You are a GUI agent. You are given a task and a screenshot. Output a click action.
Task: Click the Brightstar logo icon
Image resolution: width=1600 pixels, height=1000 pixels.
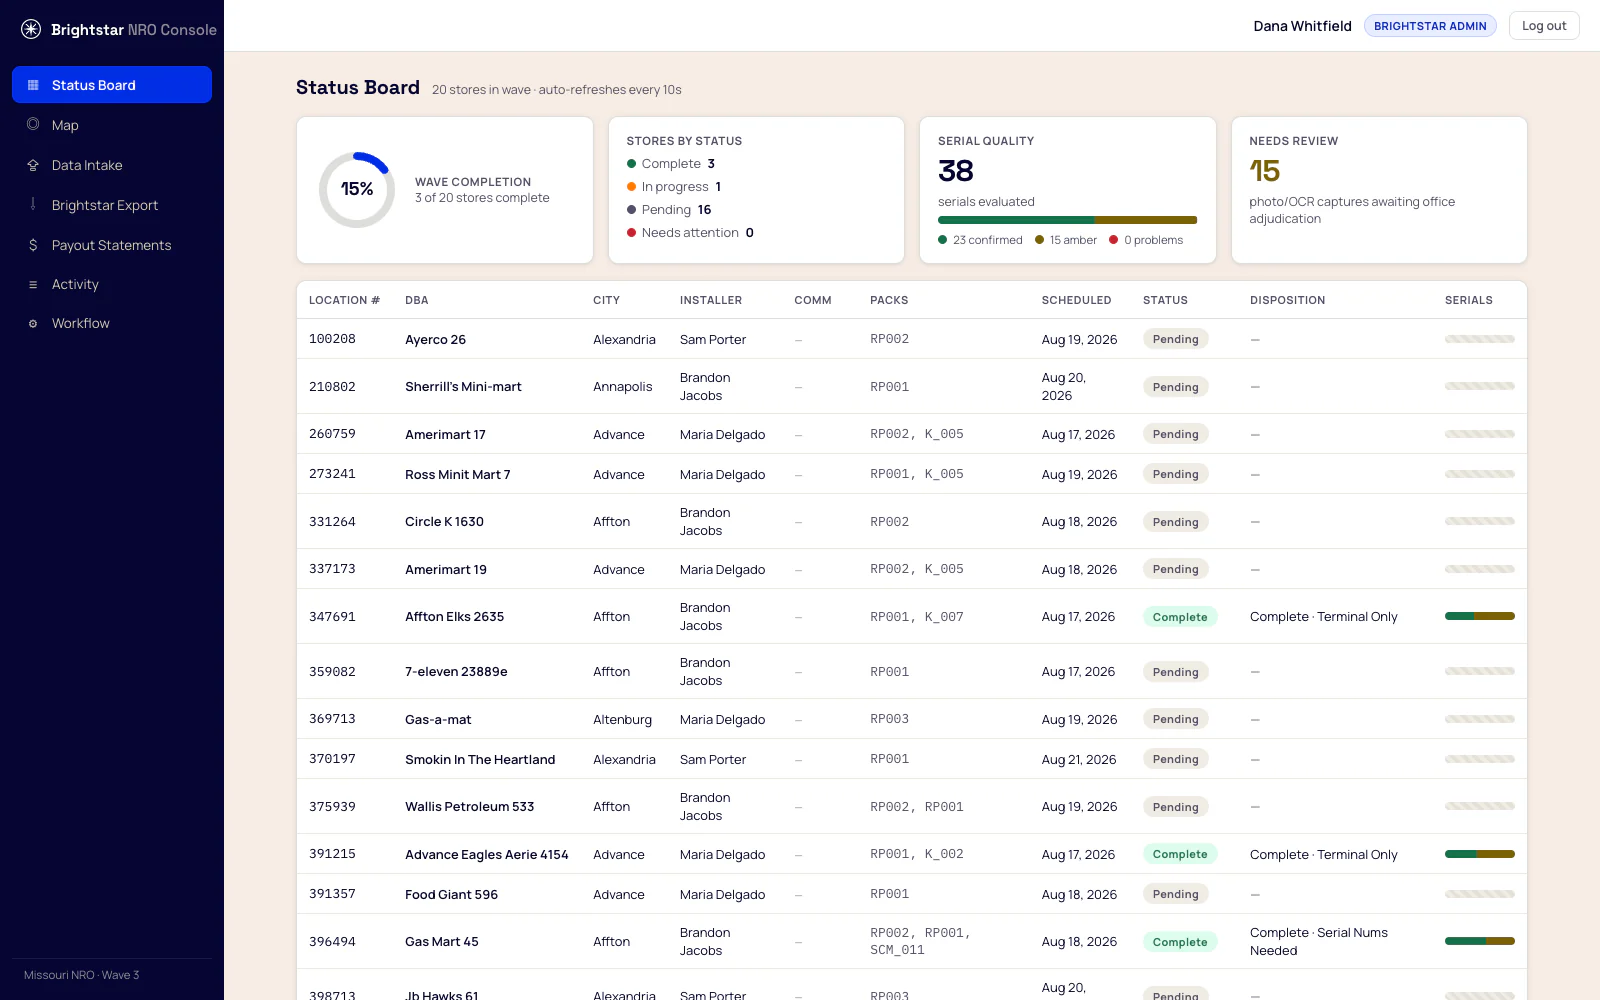click(x=31, y=29)
